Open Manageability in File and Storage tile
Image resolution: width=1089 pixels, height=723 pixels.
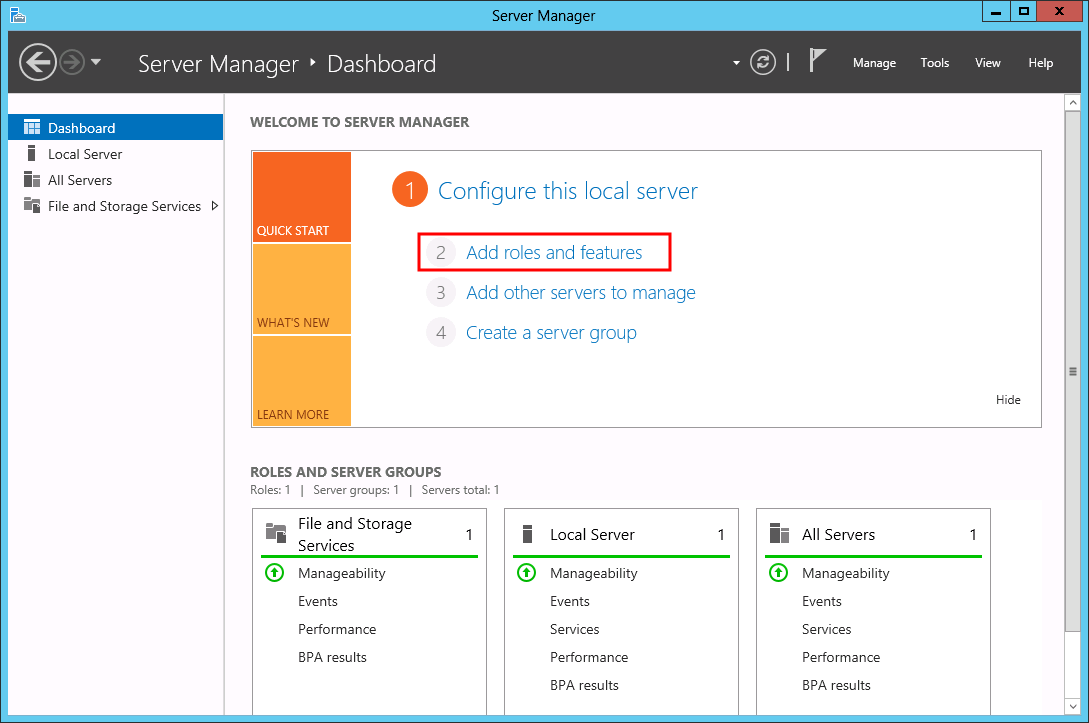[342, 573]
